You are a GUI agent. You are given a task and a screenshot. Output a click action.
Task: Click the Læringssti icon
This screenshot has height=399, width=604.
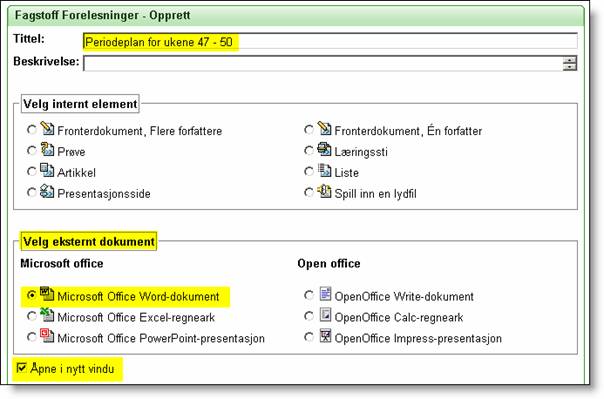coord(324,149)
